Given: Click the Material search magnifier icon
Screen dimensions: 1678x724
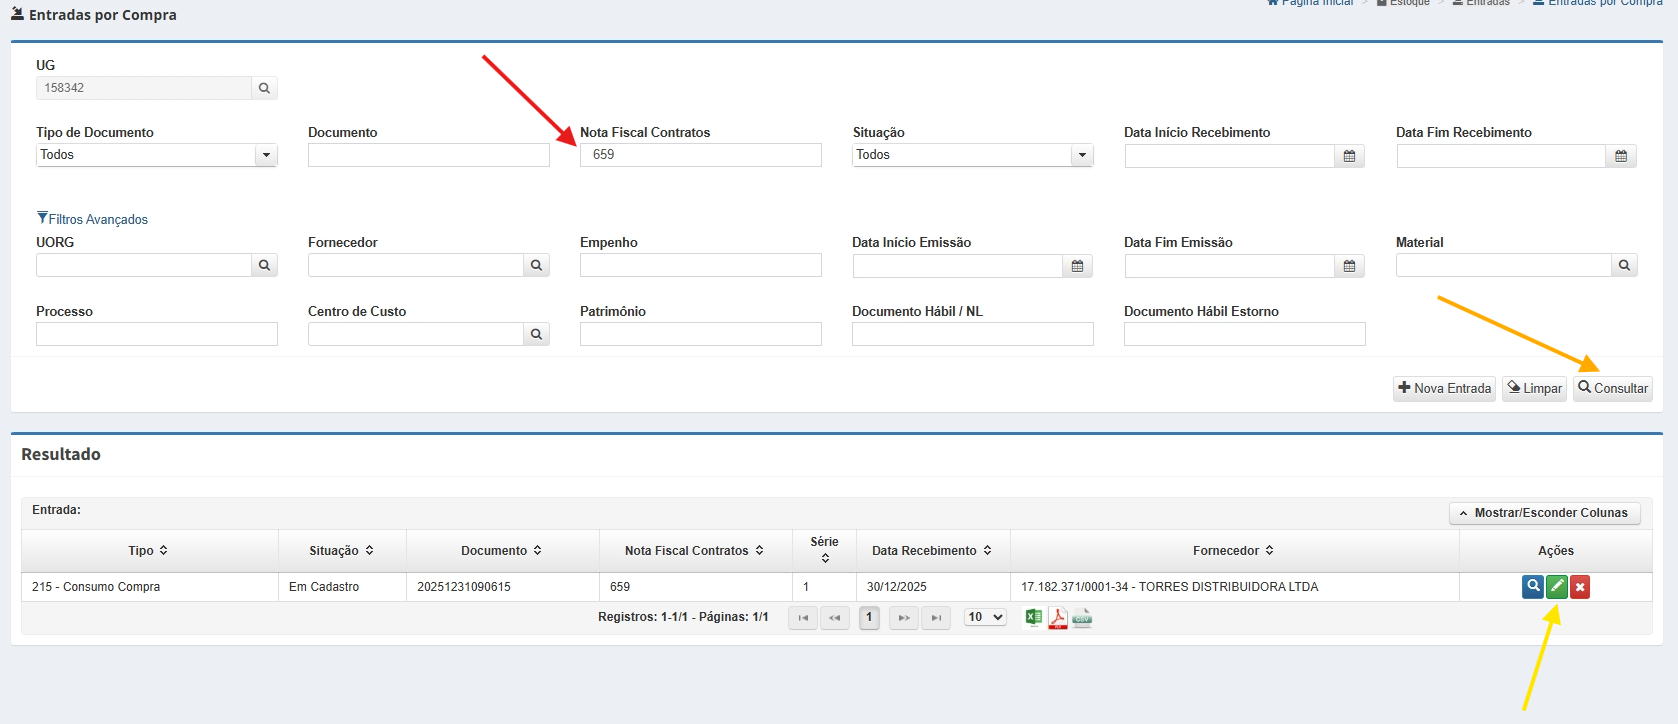Looking at the screenshot, I should tap(1624, 265).
